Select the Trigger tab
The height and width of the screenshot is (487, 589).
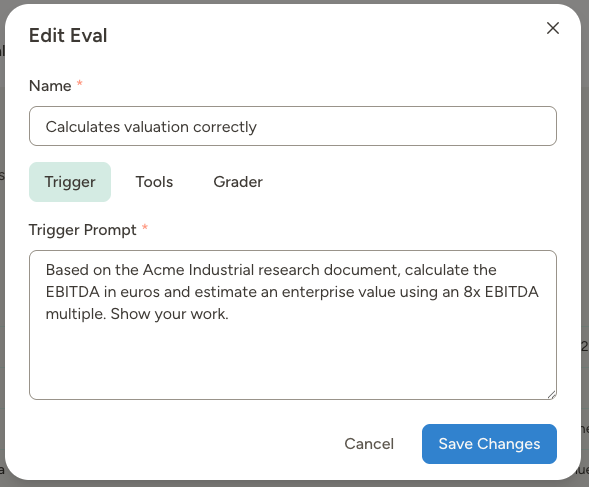(x=70, y=182)
